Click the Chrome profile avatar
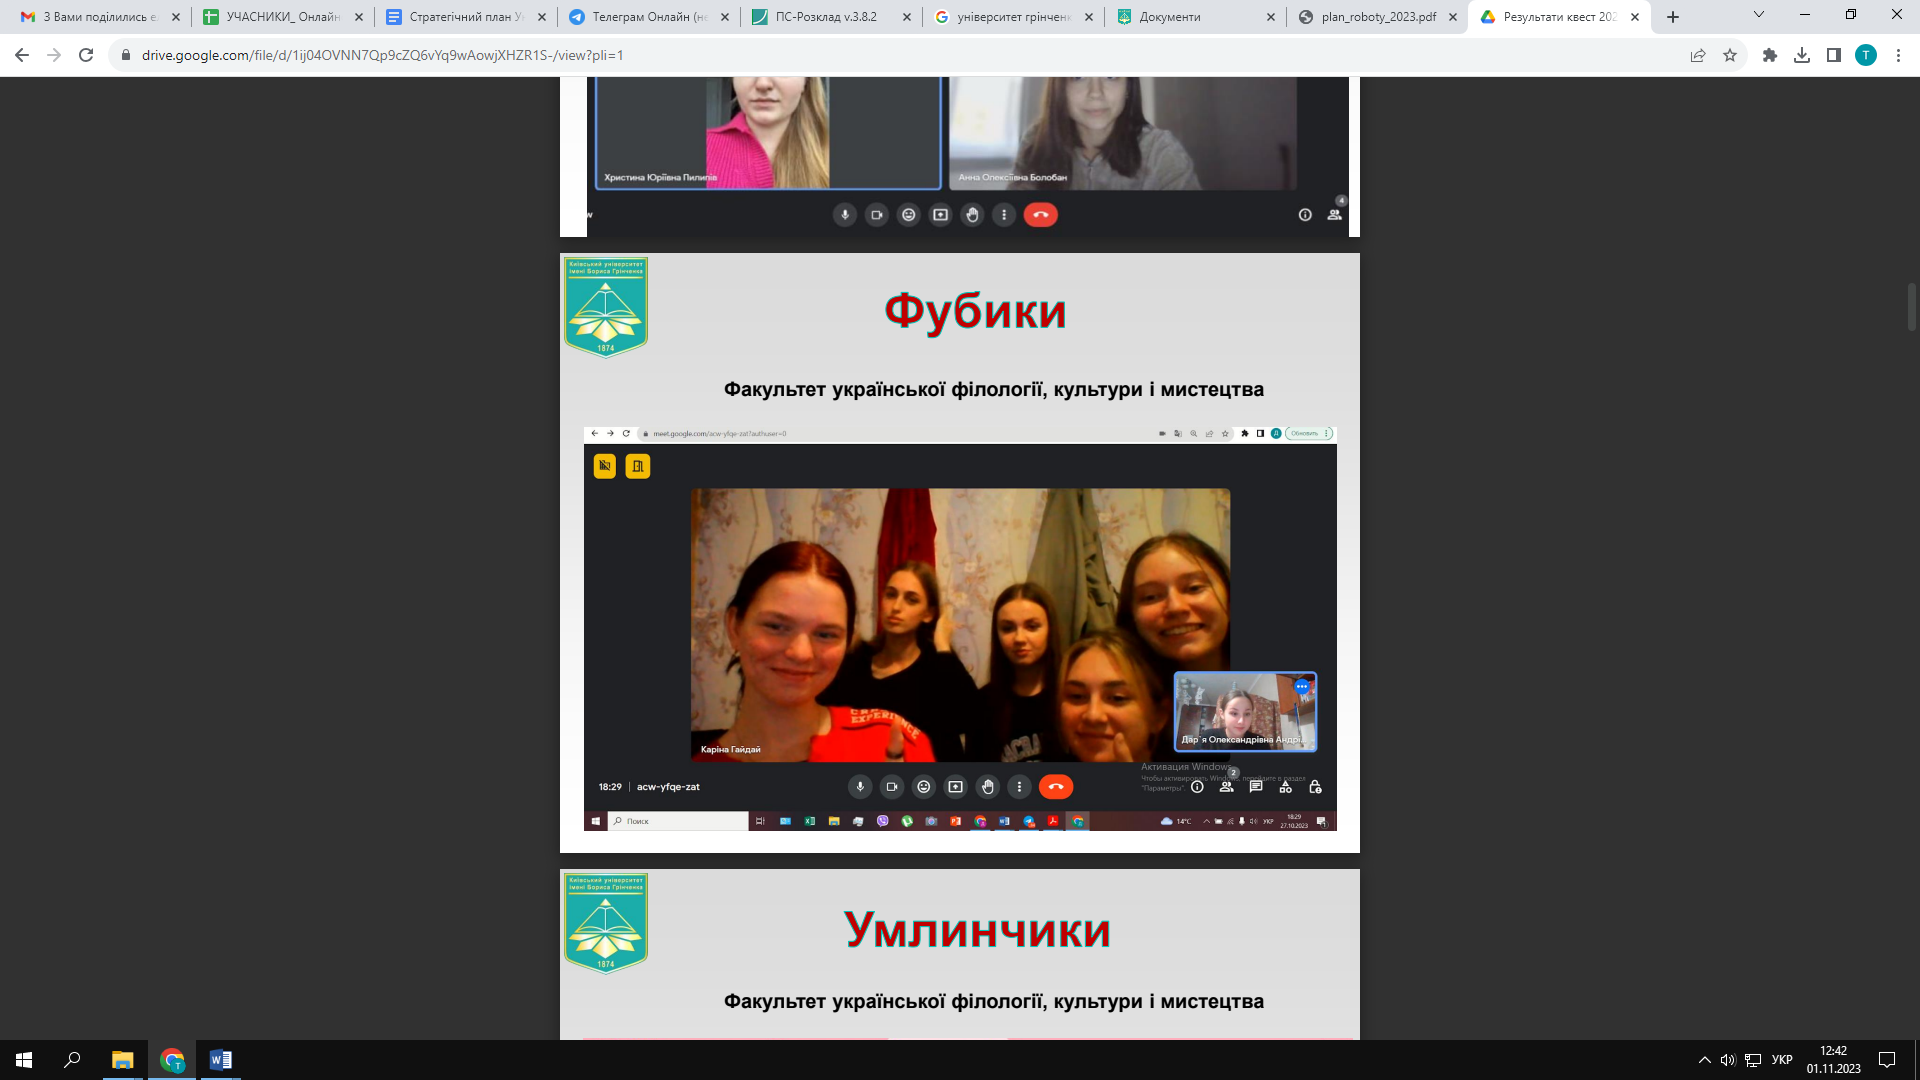Viewport: 1920px width, 1080px height. pos(1866,55)
